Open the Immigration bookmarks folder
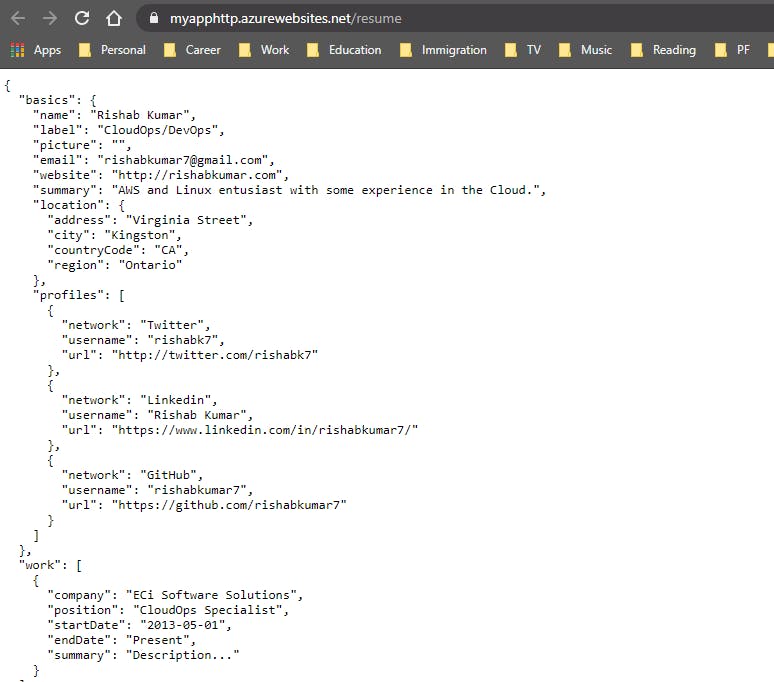 click(443, 50)
